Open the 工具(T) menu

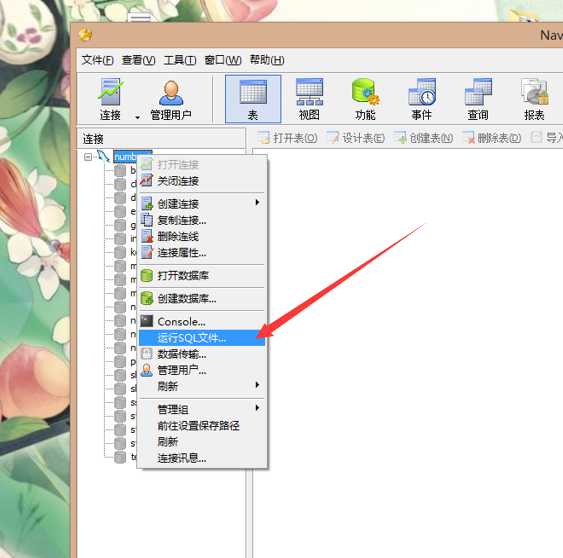click(x=180, y=60)
